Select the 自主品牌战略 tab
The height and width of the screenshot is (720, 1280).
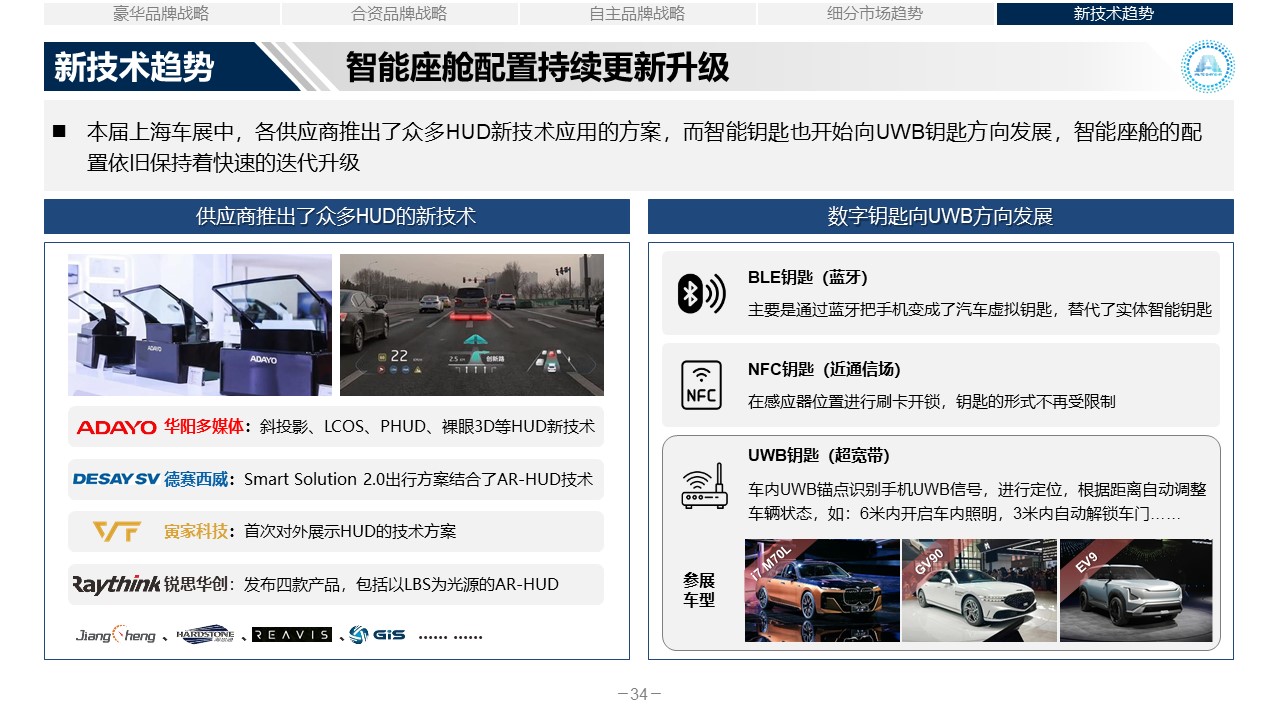(x=637, y=14)
